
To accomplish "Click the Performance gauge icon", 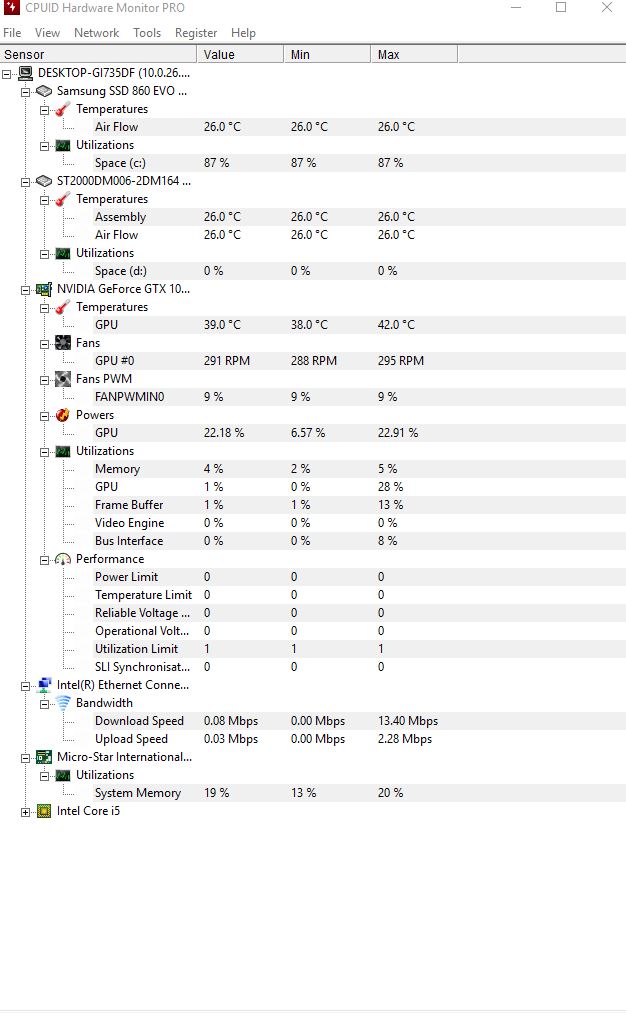I will pos(63,559).
